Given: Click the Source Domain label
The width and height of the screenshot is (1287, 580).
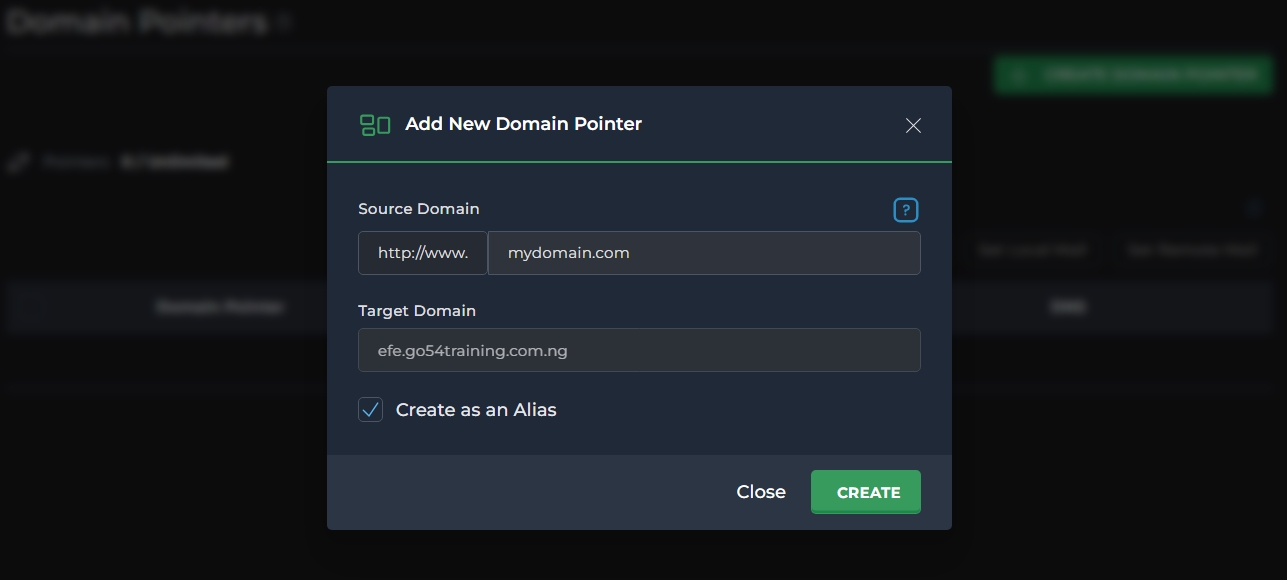Looking at the screenshot, I should coord(419,209).
